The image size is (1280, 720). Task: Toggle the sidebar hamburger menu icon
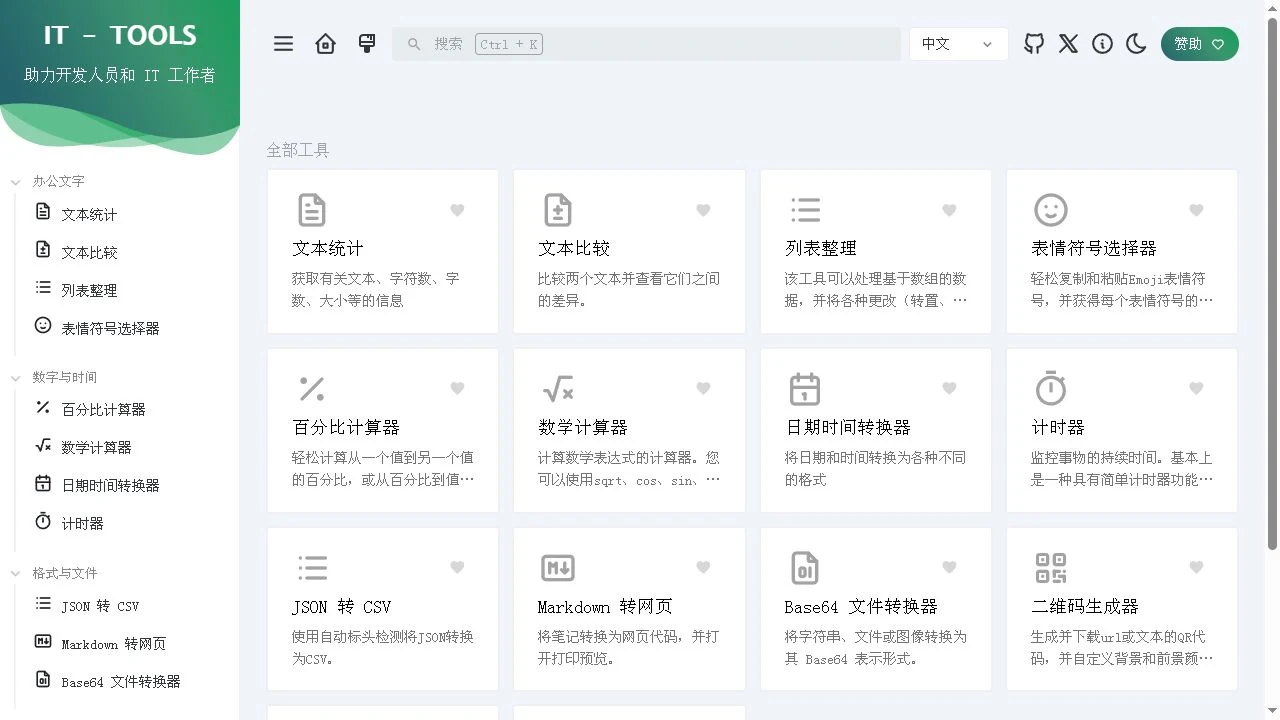284,44
